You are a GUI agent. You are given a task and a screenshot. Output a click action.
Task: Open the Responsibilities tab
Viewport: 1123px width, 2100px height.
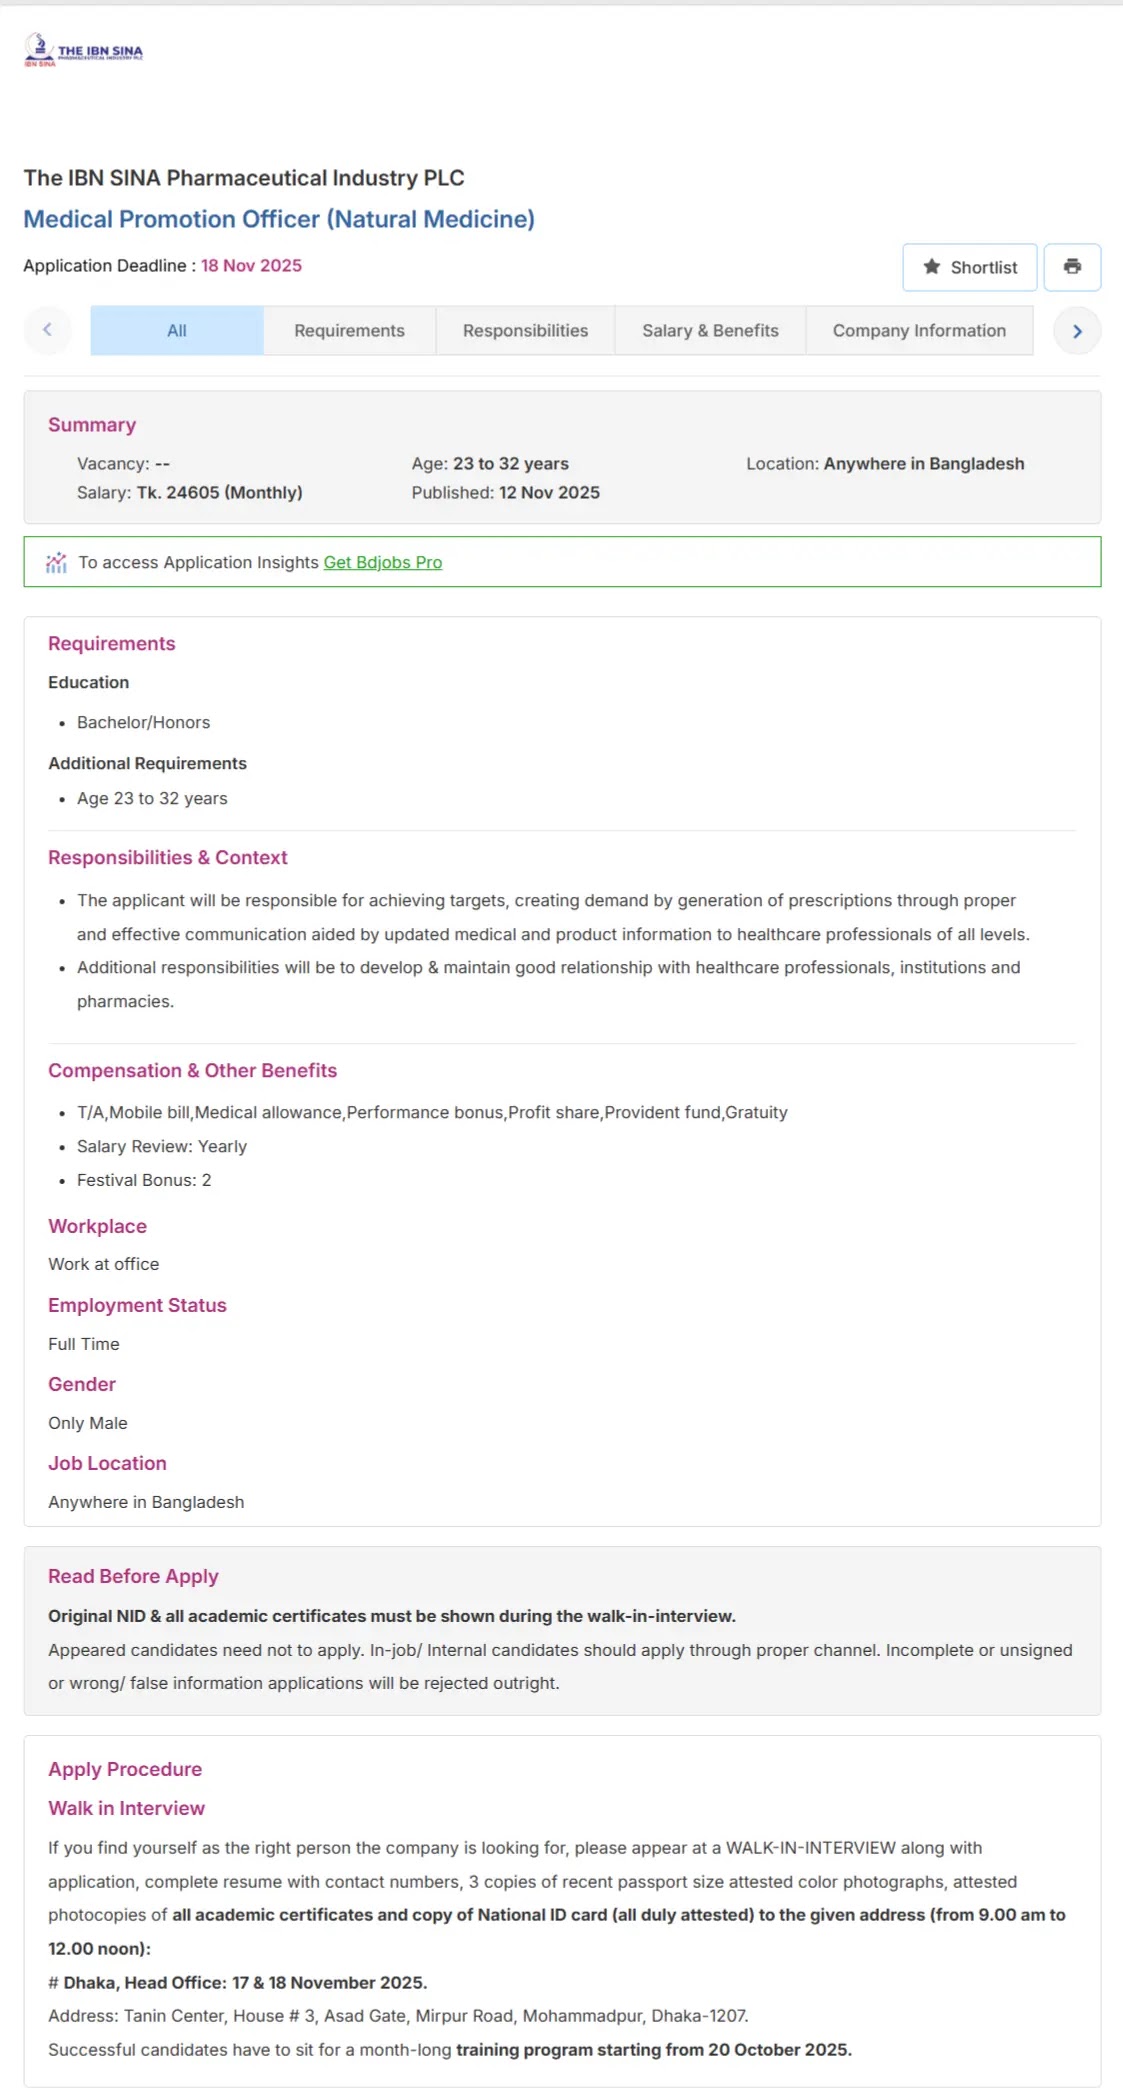click(x=525, y=331)
